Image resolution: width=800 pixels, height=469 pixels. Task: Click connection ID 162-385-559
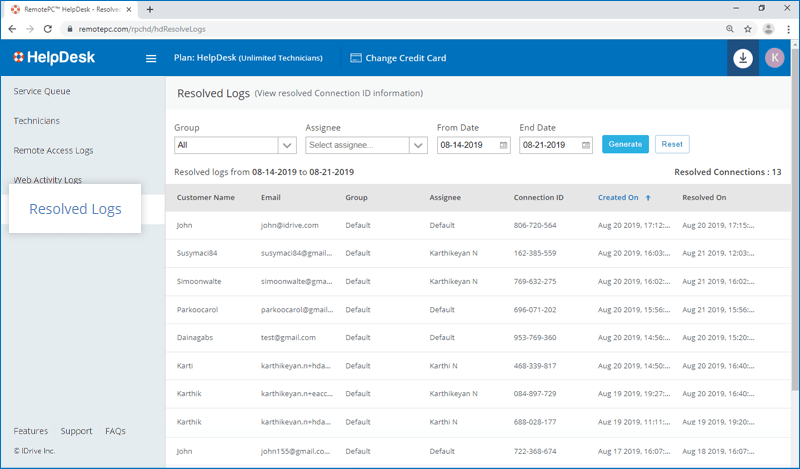pos(535,253)
